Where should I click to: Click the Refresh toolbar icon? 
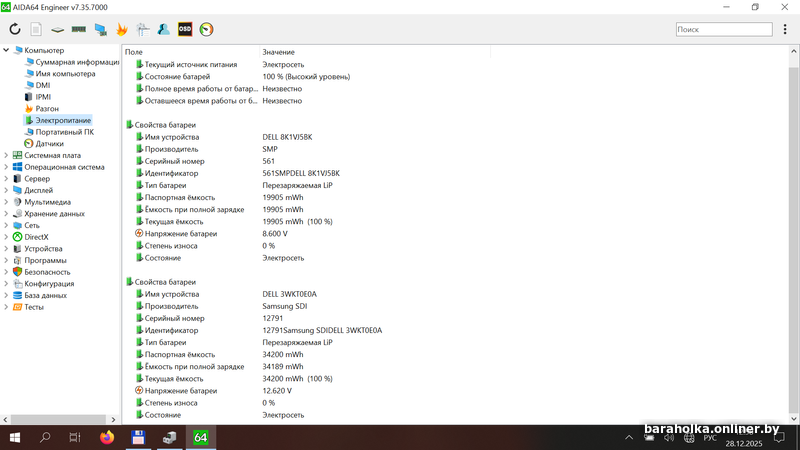[x=15, y=29]
